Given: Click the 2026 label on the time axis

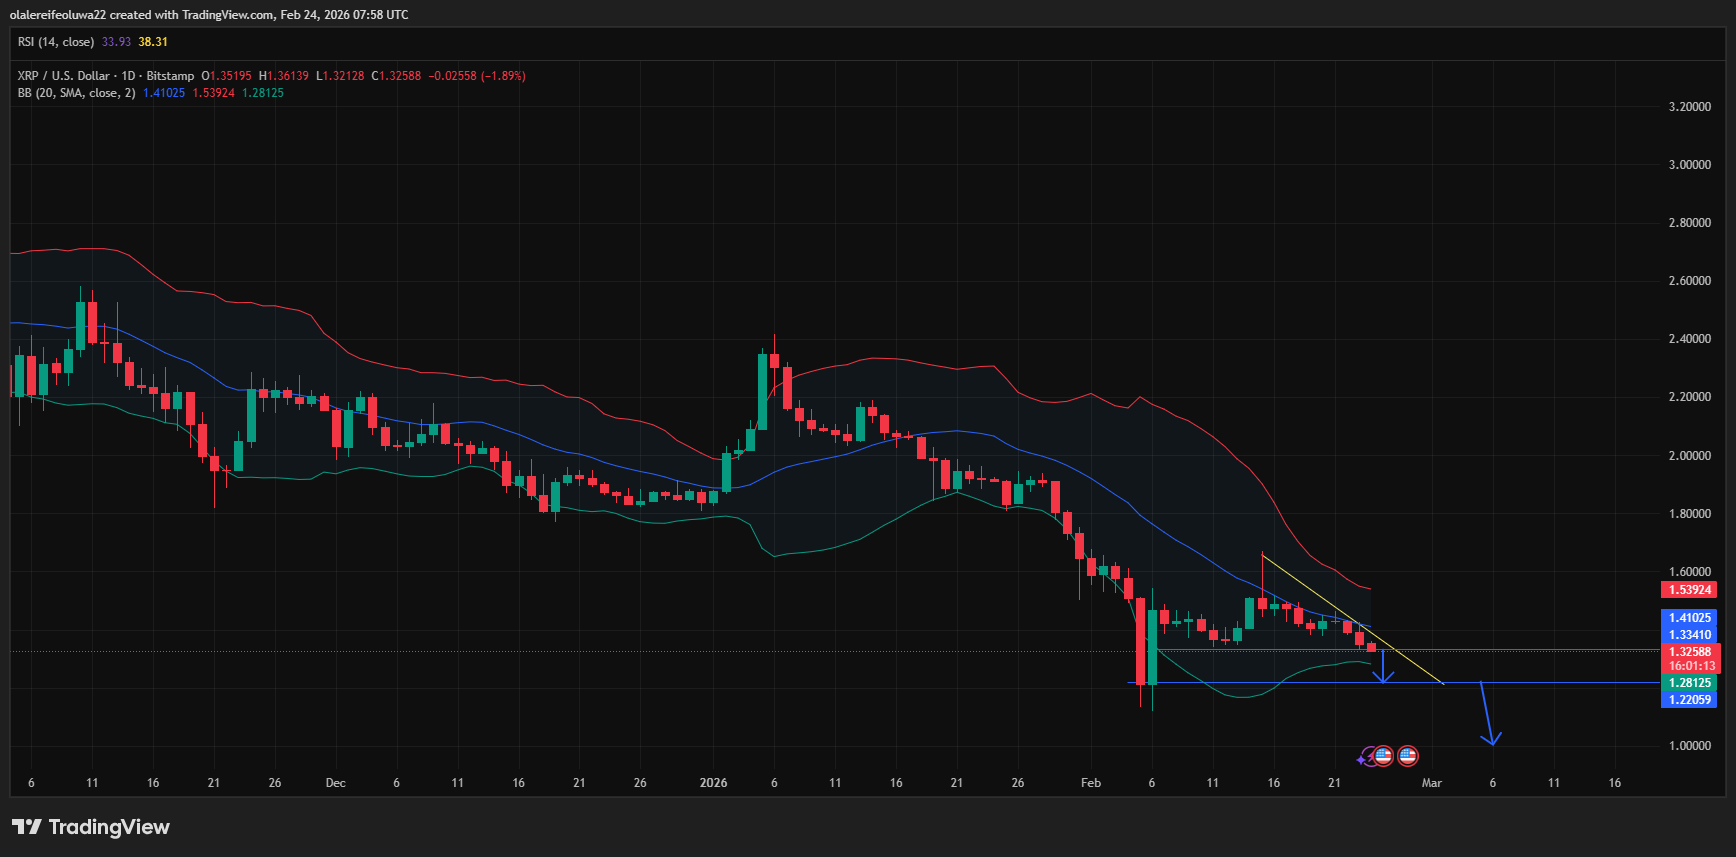Looking at the screenshot, I should 713,783.
